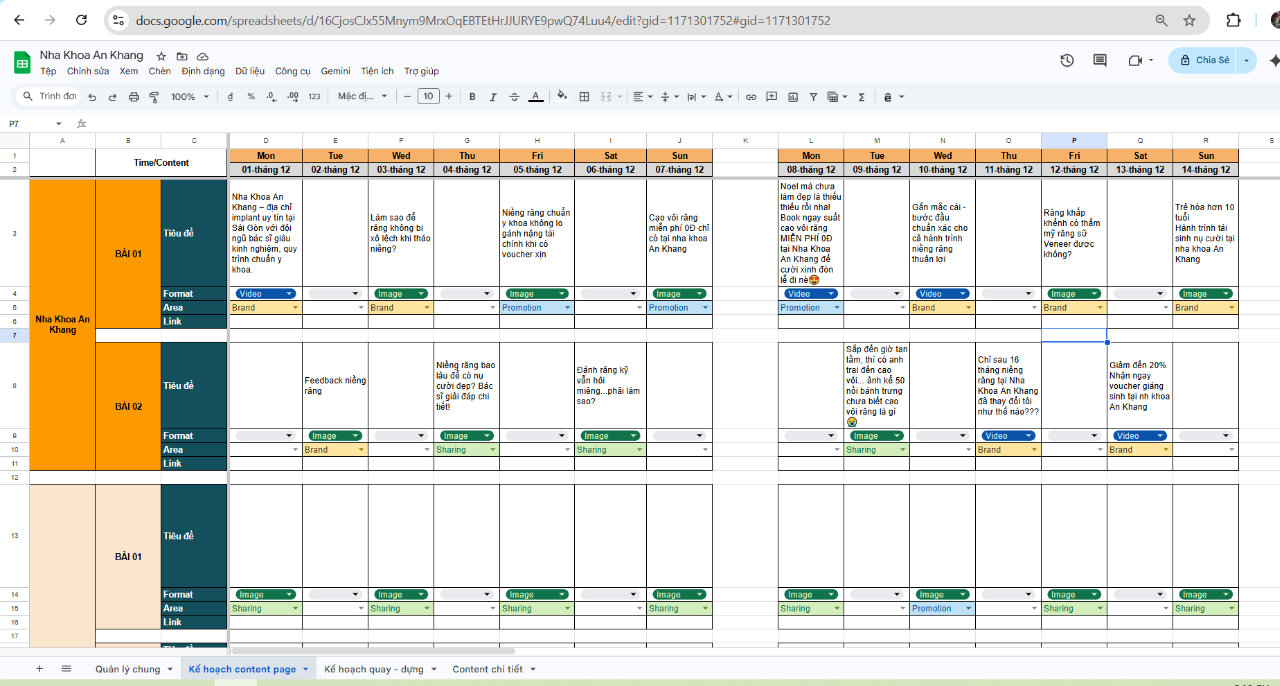Decrease font size with minus button
This screenshot has height=686, width=1280.
tap(407, 97)
